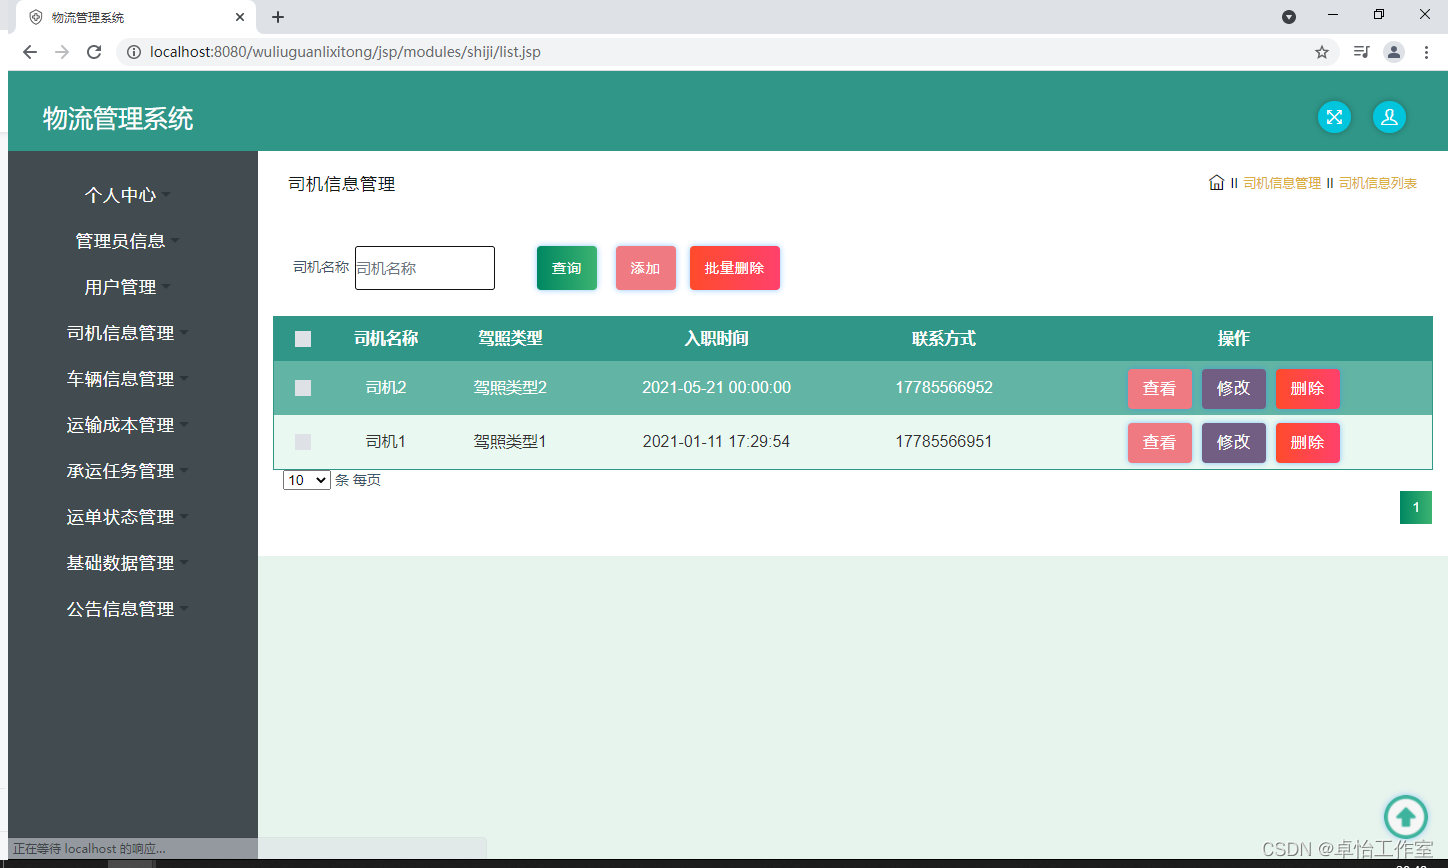Click phone number 17785566952
Image resolution: width=1448 pixels, height=868 pixels.
(x=944, y=388)
